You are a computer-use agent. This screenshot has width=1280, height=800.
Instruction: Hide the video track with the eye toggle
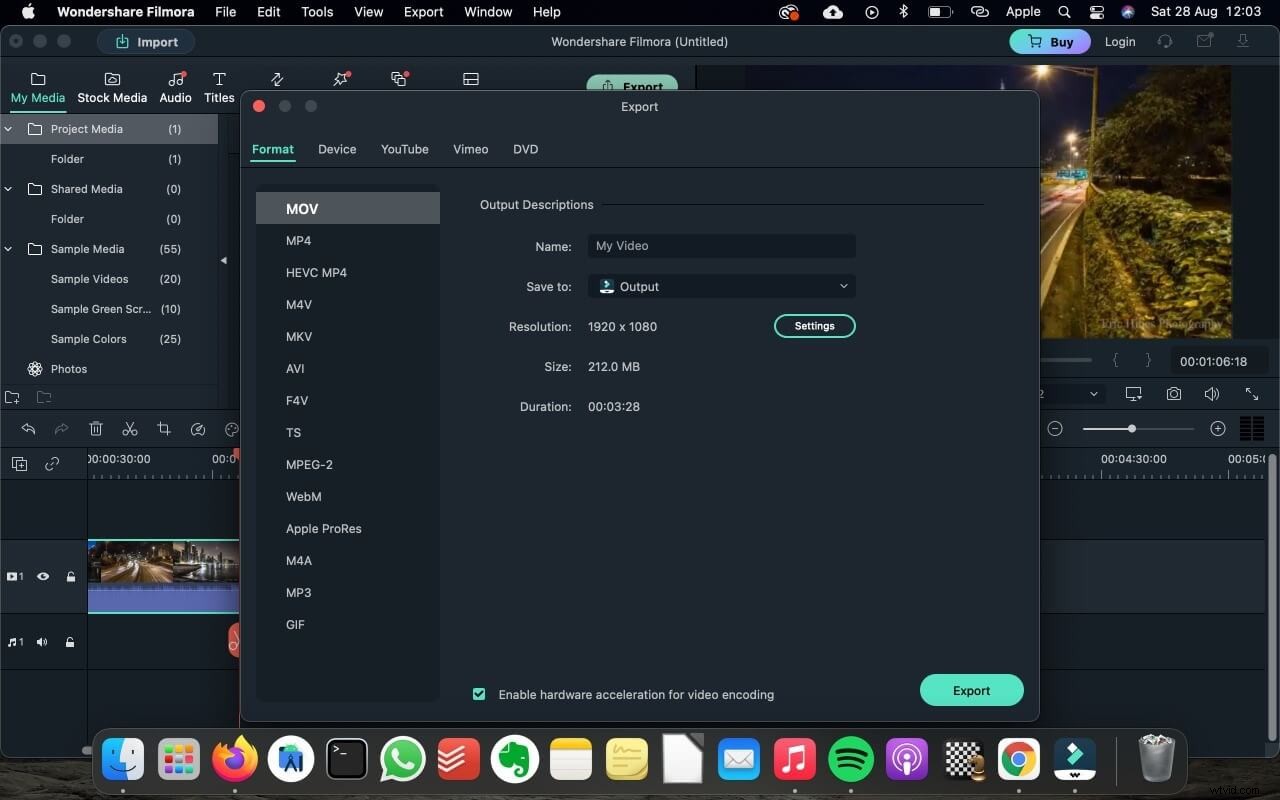pos(43,577)
